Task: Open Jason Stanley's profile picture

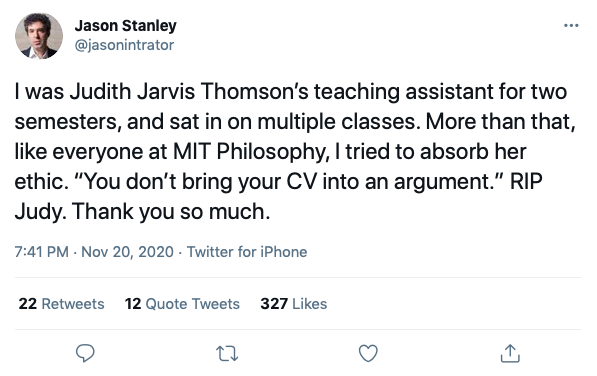Action: pos(39,36)
